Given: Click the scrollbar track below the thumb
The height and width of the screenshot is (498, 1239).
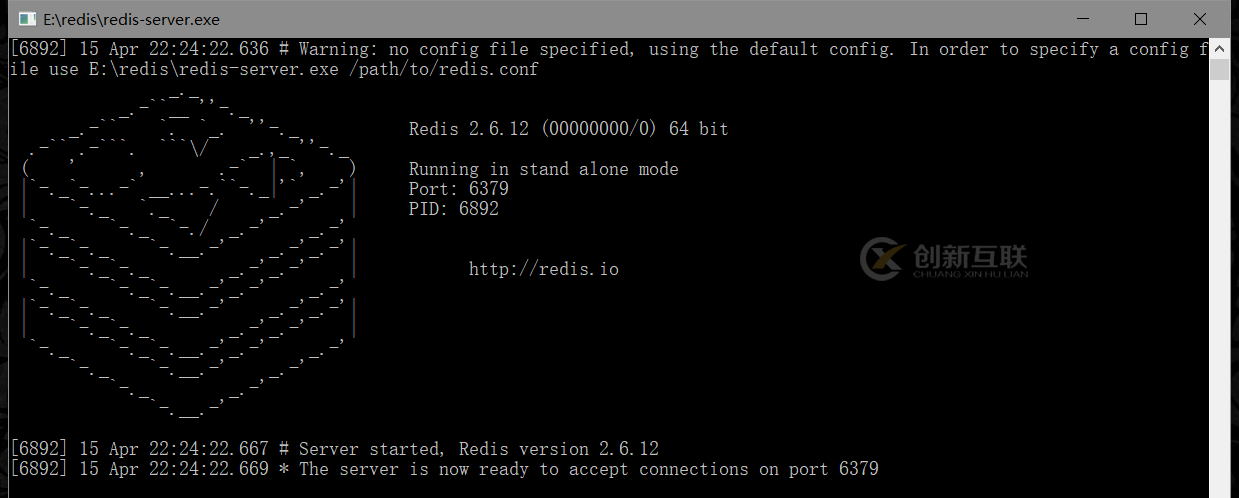Looking at the screenshot, I should [x=1219, y=300].
